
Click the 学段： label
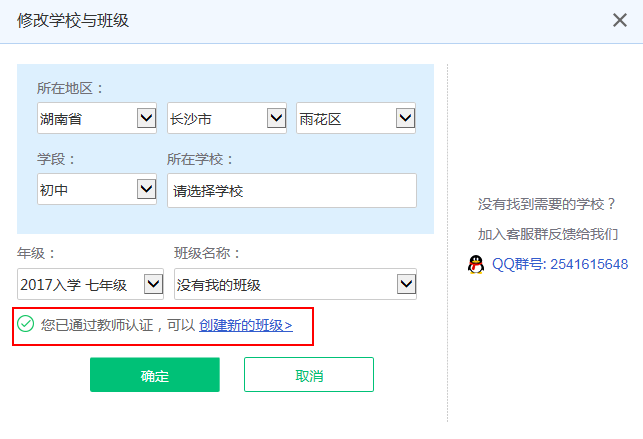[56, 159]
